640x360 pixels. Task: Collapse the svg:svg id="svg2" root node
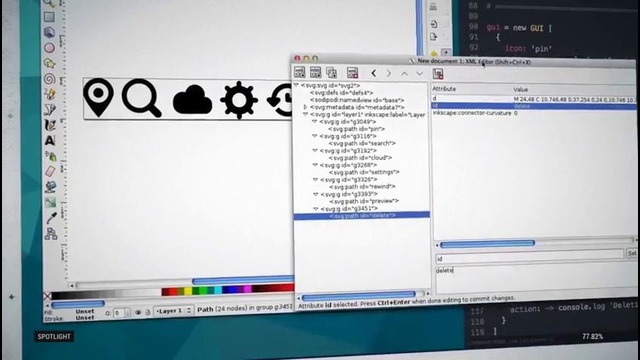296,85
